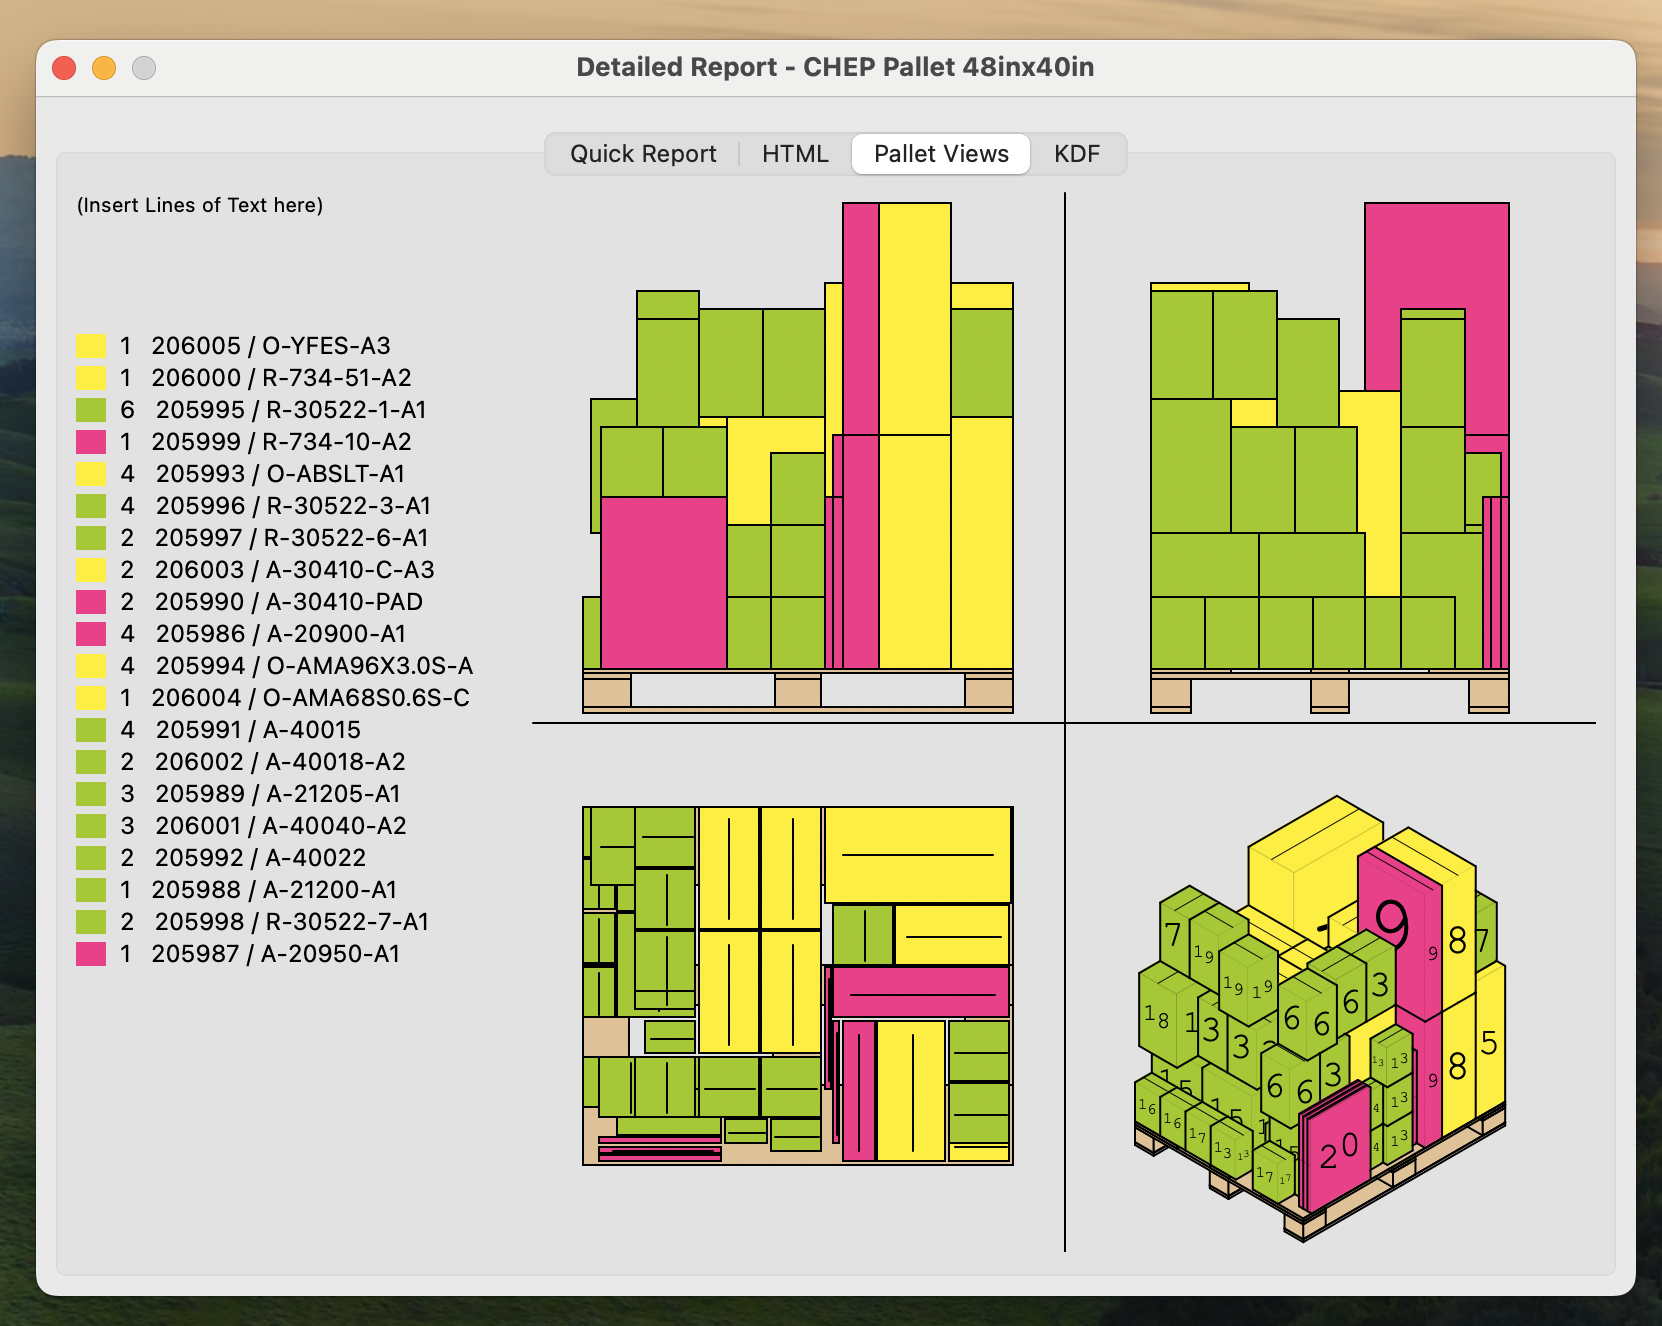Click the '(Insert Lines of Text here)' placeholder
The height and width of the screenshot is (1326, 1662).
click(x=200, y=205)
